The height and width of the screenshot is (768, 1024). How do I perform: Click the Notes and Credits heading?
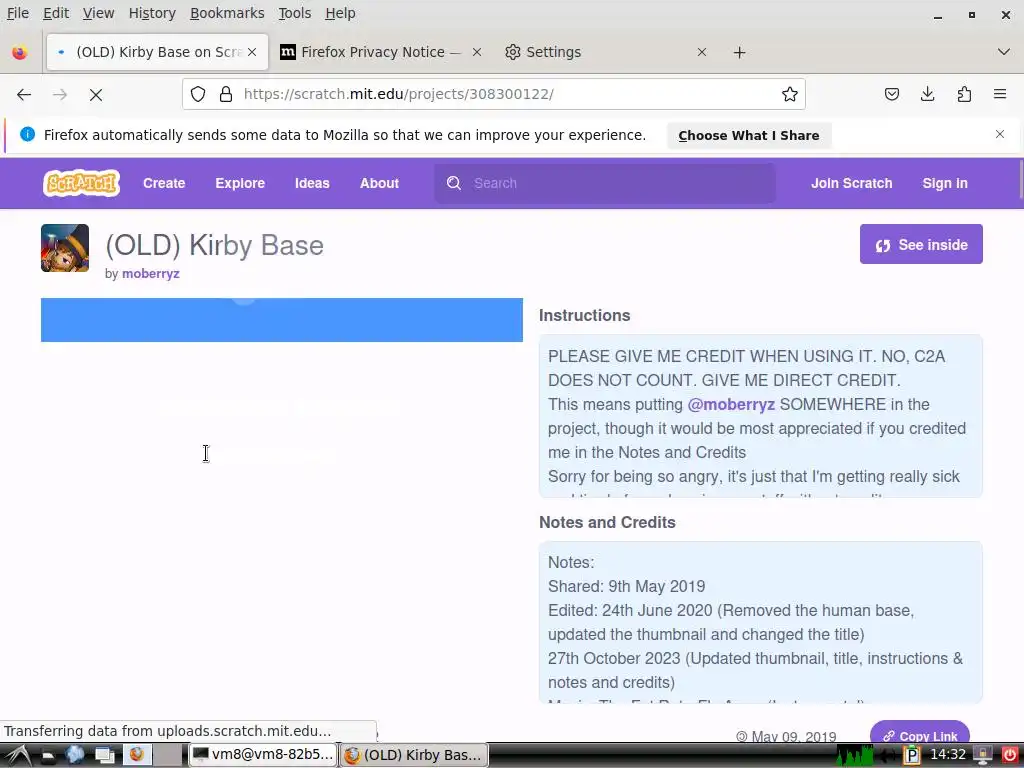pos(607,522)
